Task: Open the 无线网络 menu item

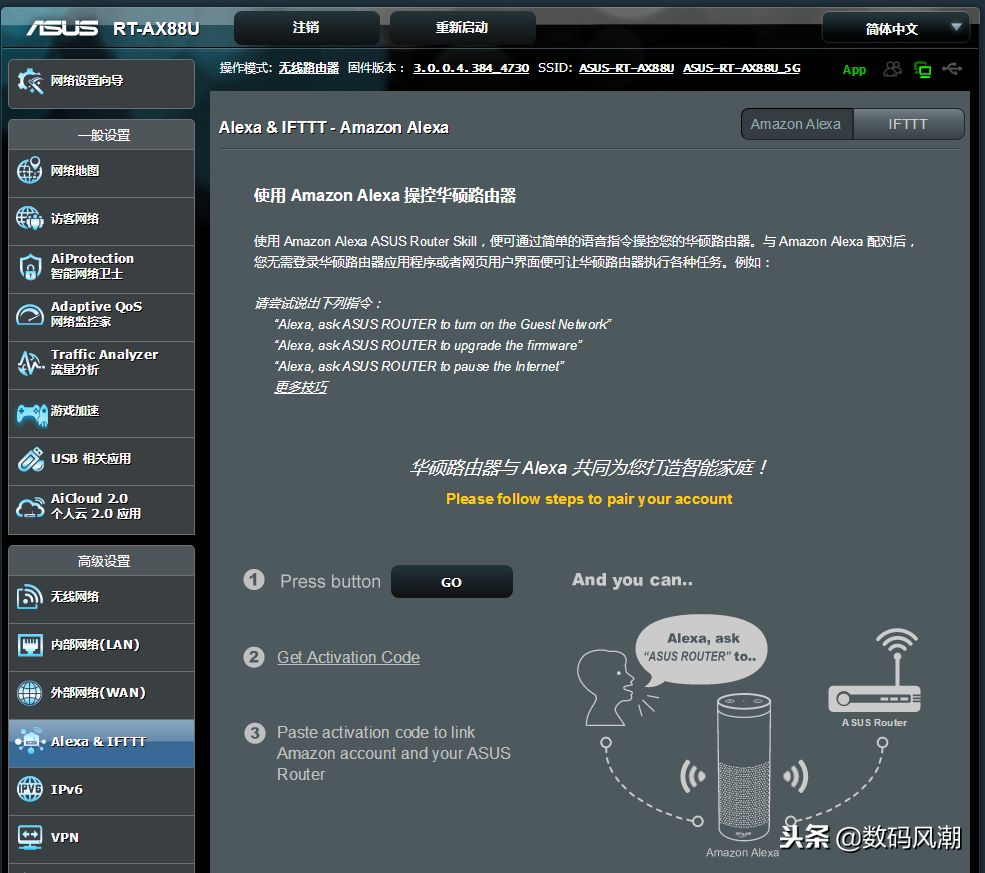Action: [102, 597]
